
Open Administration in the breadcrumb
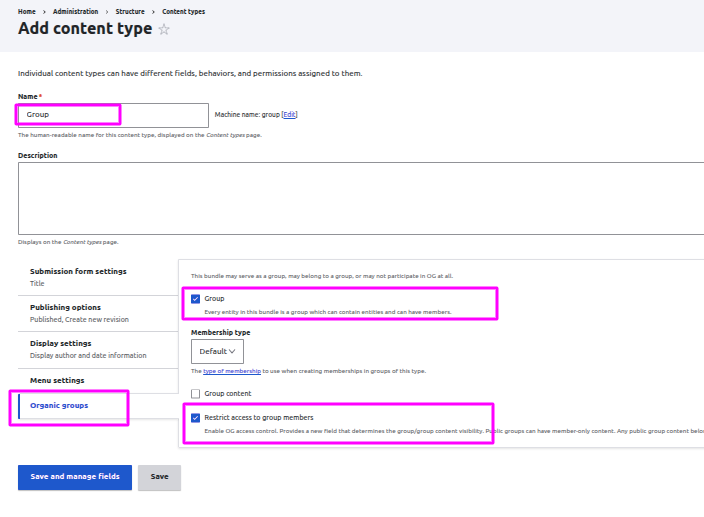click(76, 11)
